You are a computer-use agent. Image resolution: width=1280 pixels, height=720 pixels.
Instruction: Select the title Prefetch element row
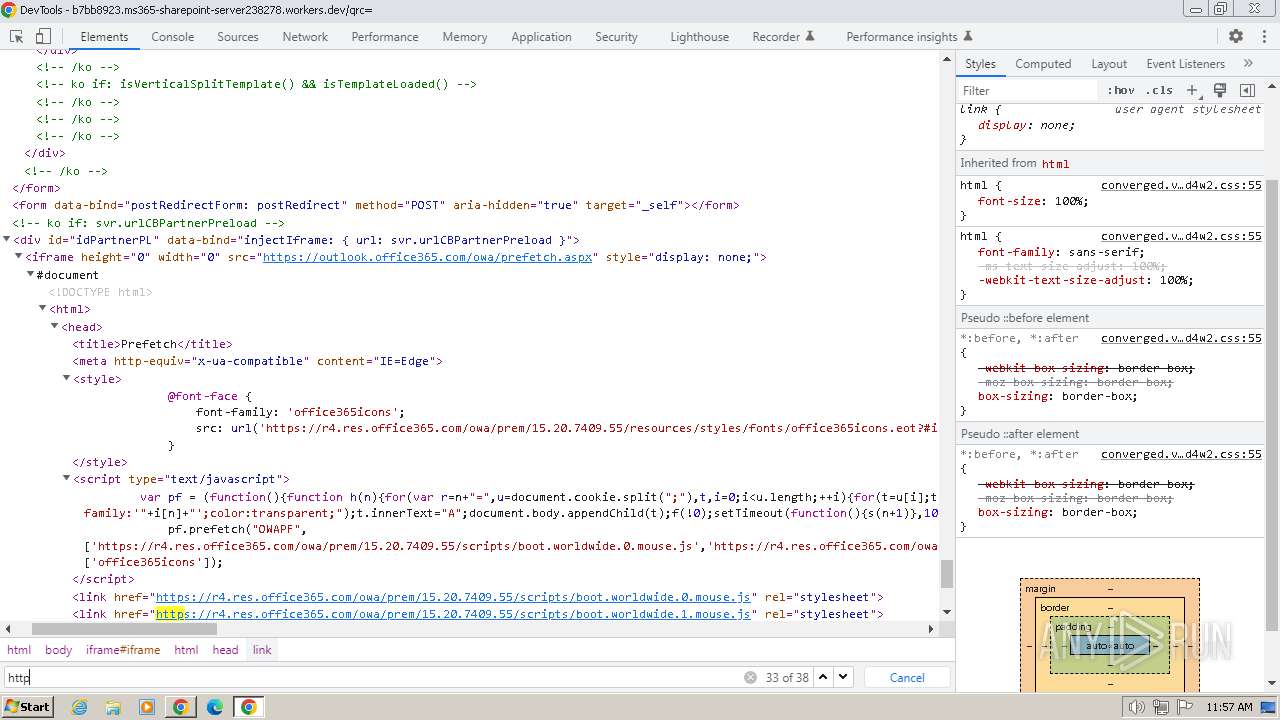[152, 344]
